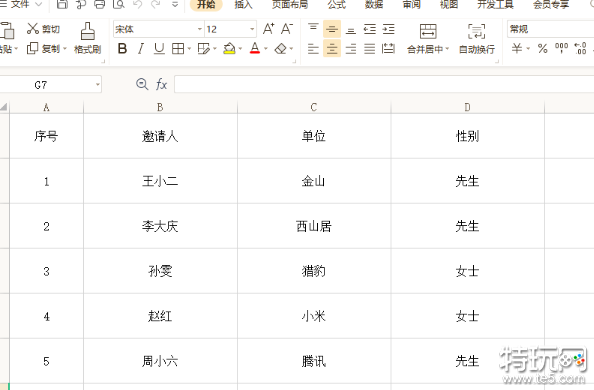The height and width of the screenshot is (390, 594).
Task: Switch to the 插入 ribbon tab
Action: 244,4
